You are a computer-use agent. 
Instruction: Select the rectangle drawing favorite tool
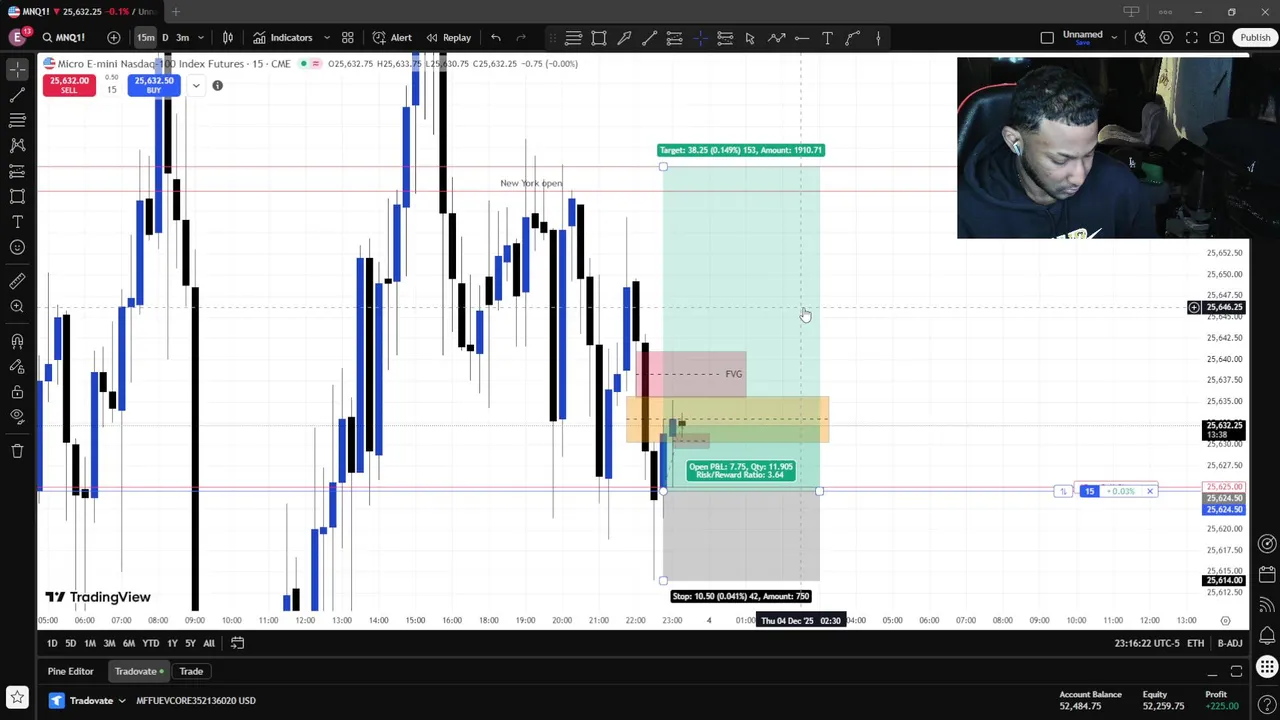pyautogui.click(x=599, y=38)
